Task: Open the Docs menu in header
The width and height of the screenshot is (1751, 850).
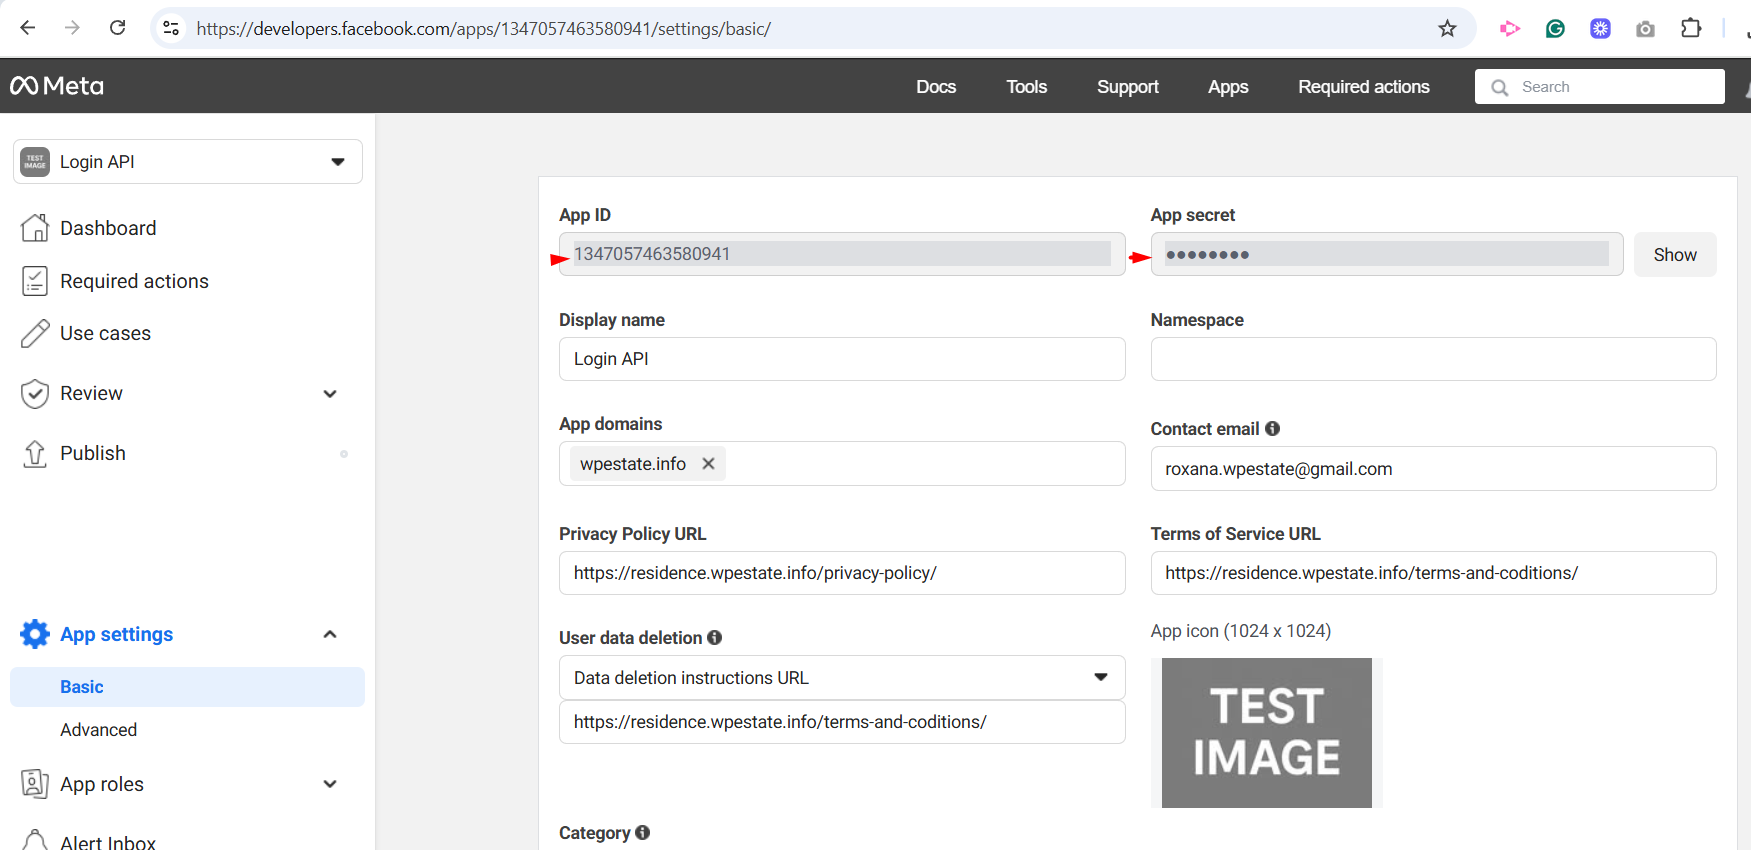Action: pyautogui.click(x=935, y=87)
